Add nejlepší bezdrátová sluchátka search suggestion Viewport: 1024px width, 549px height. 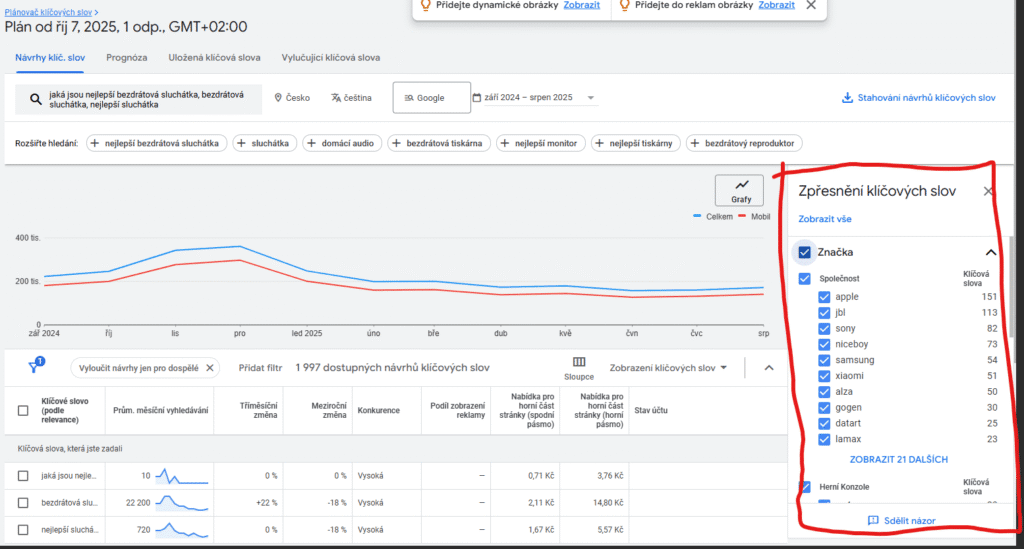[x=156, y=144]
